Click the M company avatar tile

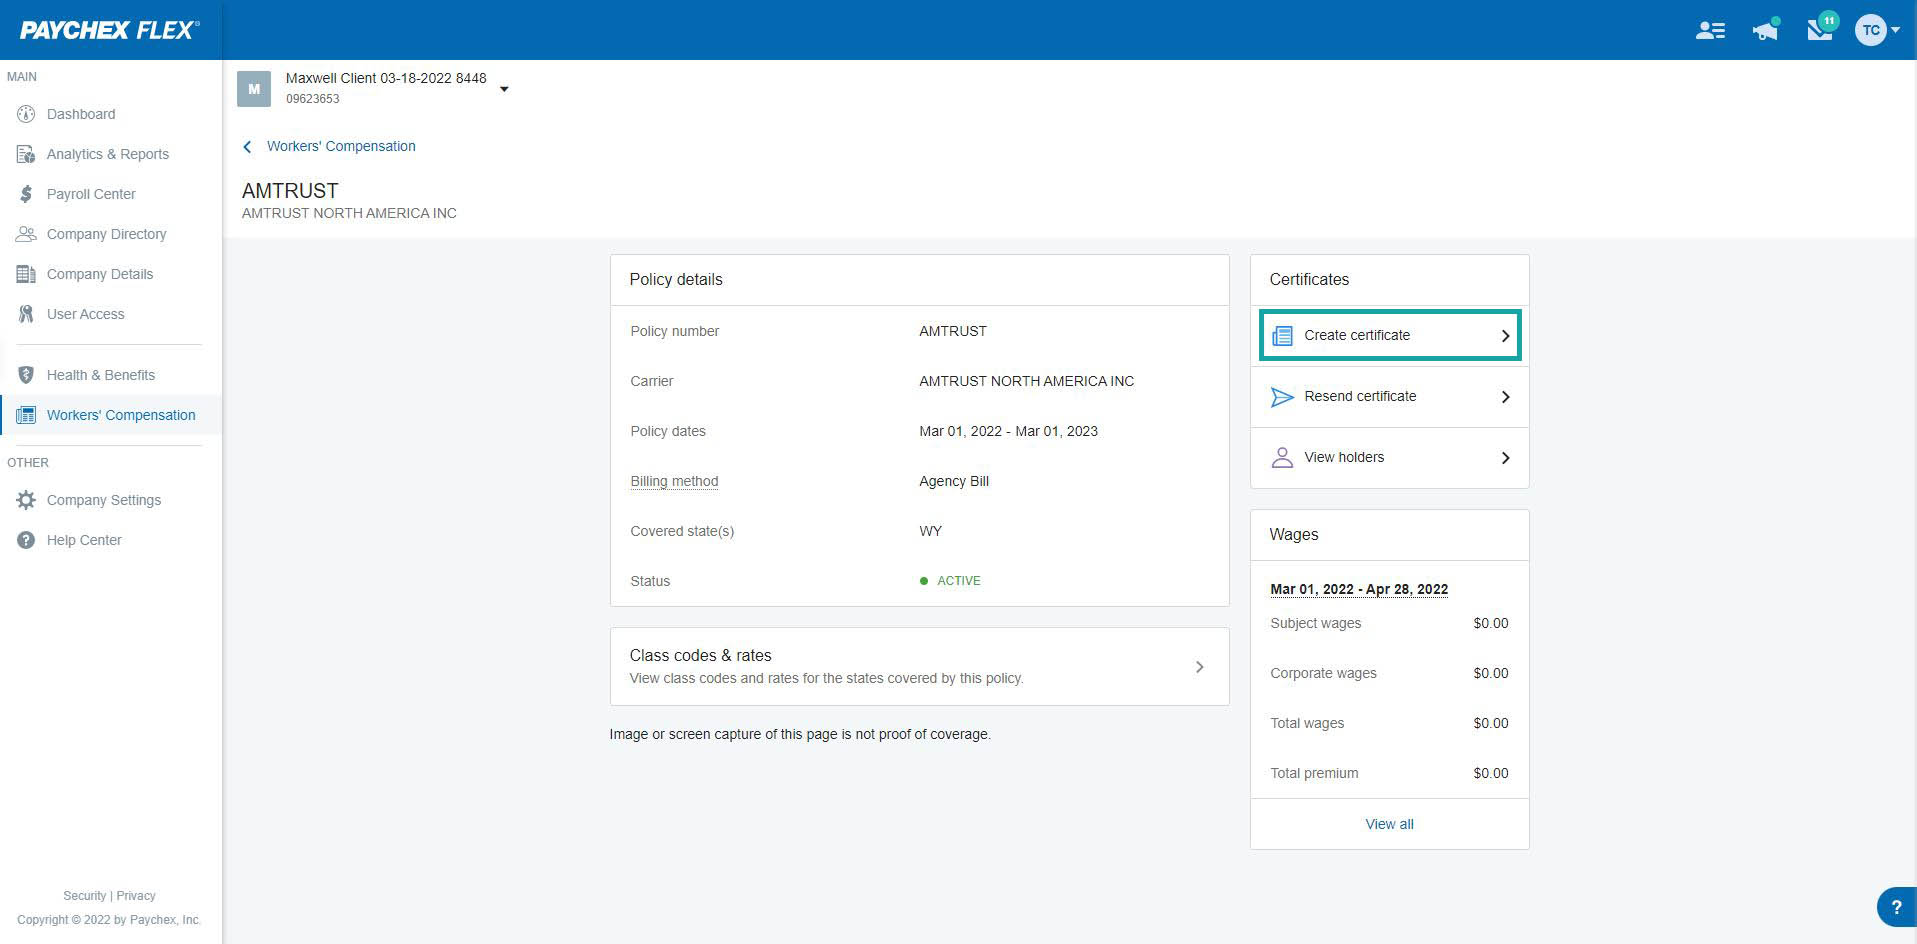tap(254, 89)
